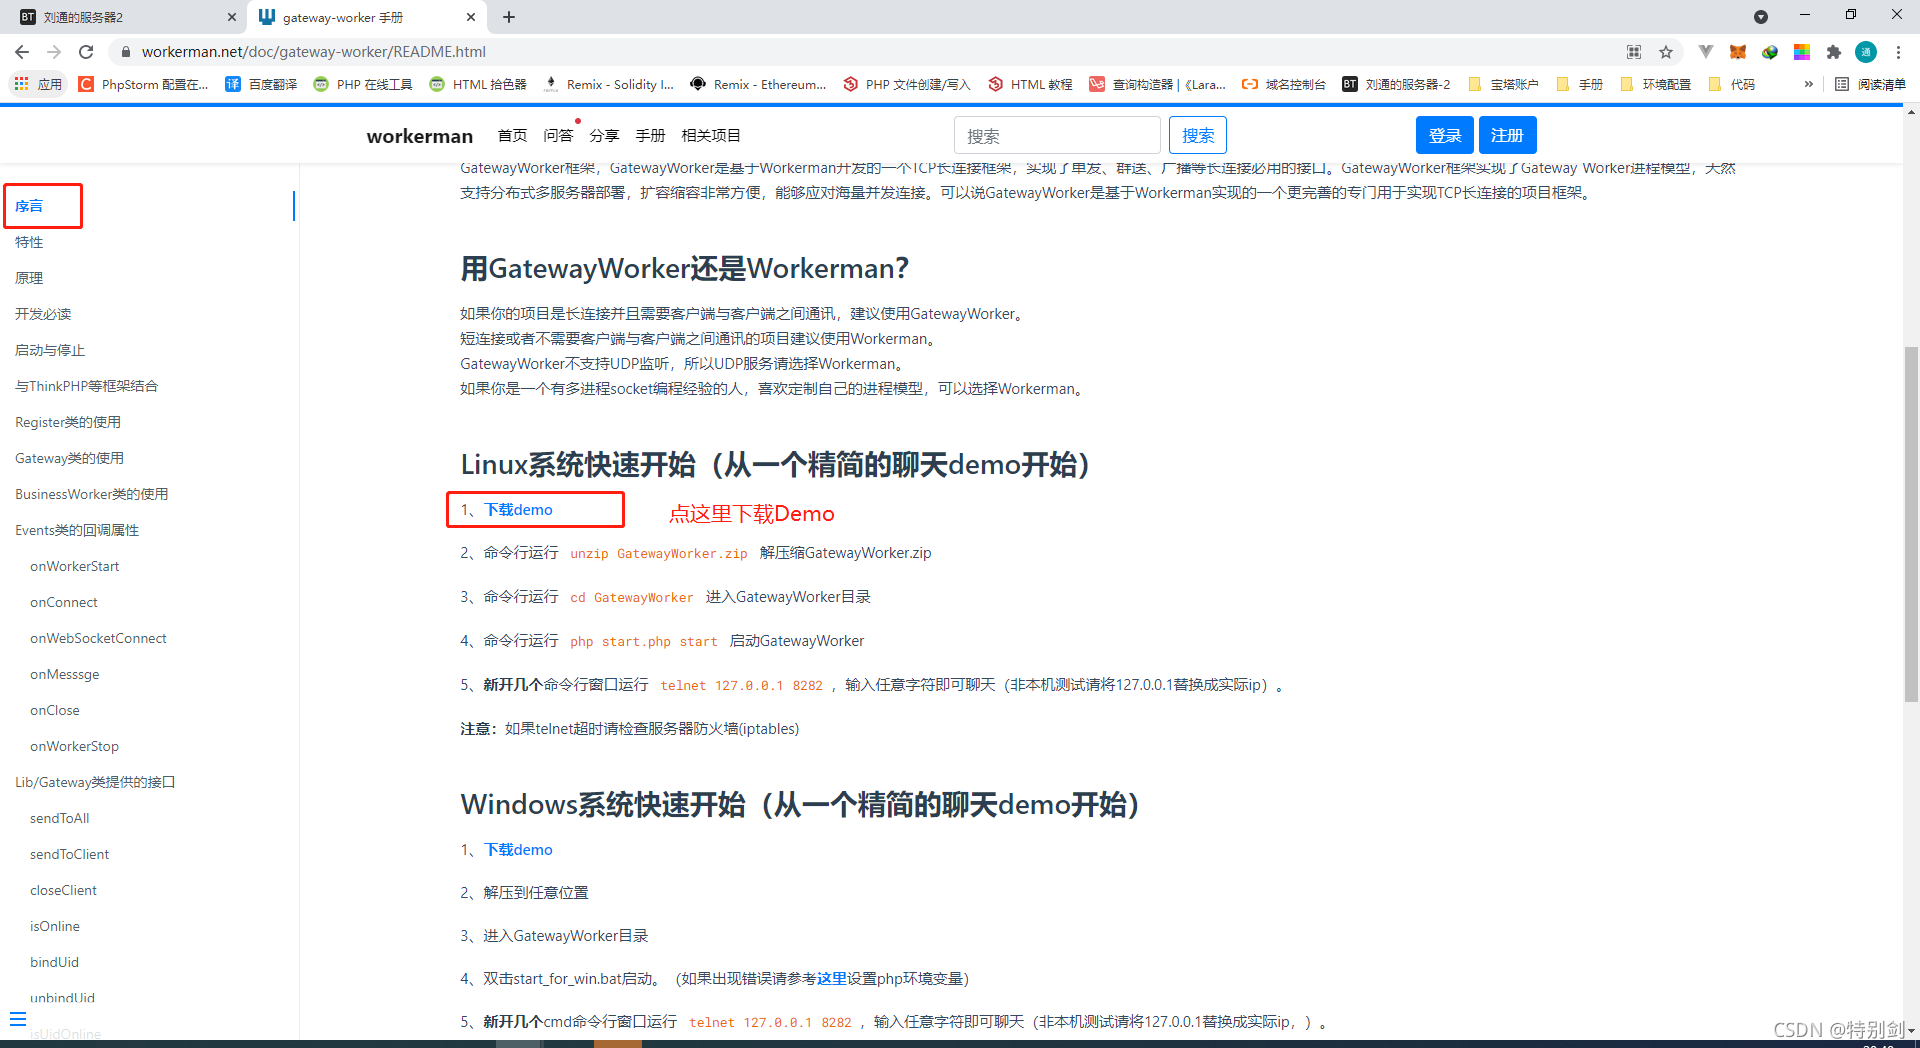This screenshot has height=1048, width=1920.
Task: Select 序言 in the sidebar
Action: [x=29, y=206]
